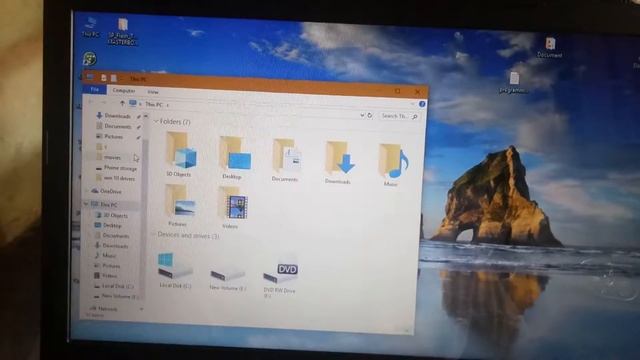Select Downloads under This PC tree
This screenshot has height=360, width=640.
[x=115, y=246]
